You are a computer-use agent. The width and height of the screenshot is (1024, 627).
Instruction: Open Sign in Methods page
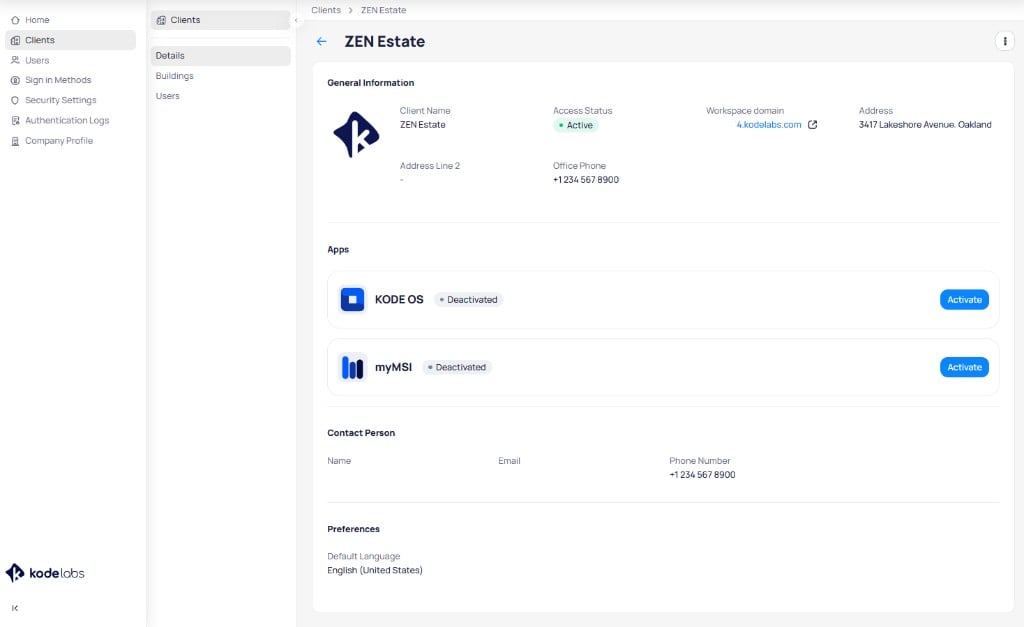click(x=71, y=80)
